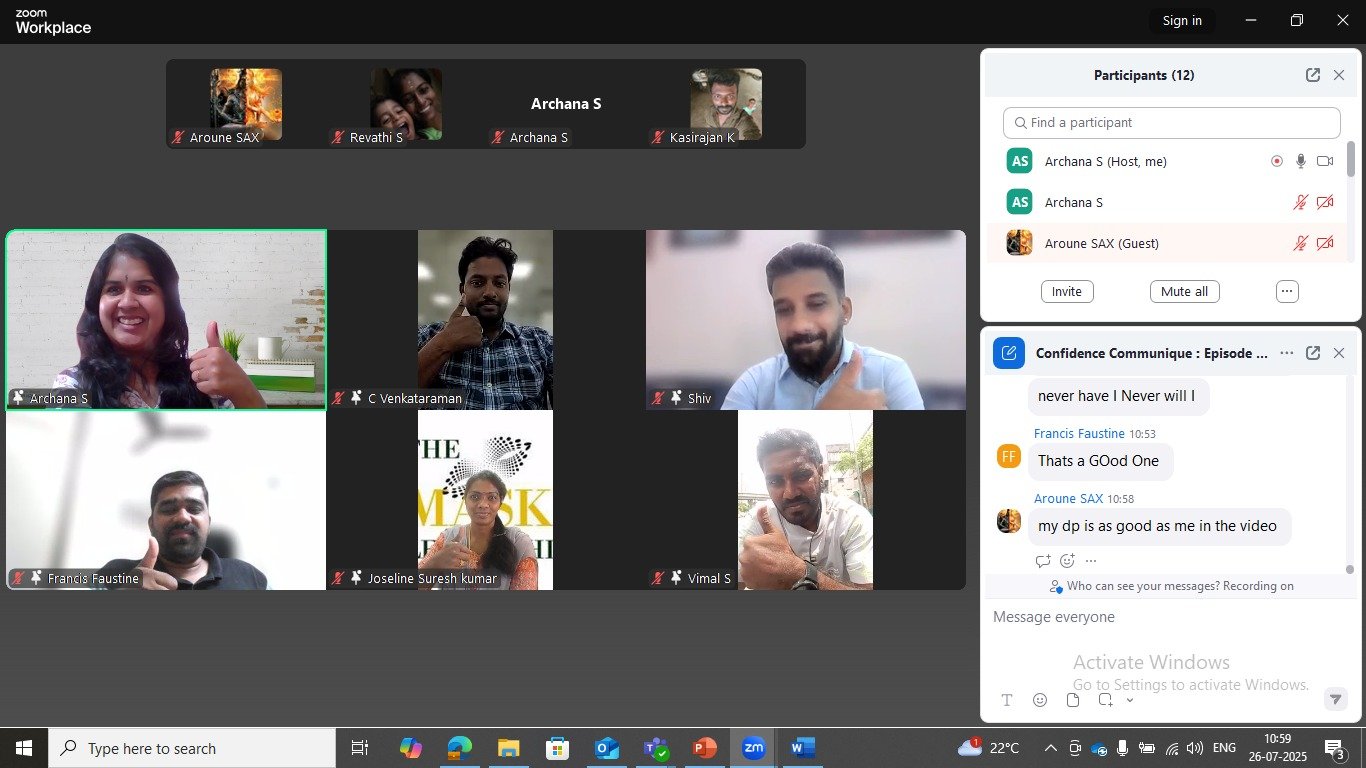The height and width of the screenshot is (768, 1366).
Task: Click the text formatting icon in chat
Action: tap(1007, 700)
